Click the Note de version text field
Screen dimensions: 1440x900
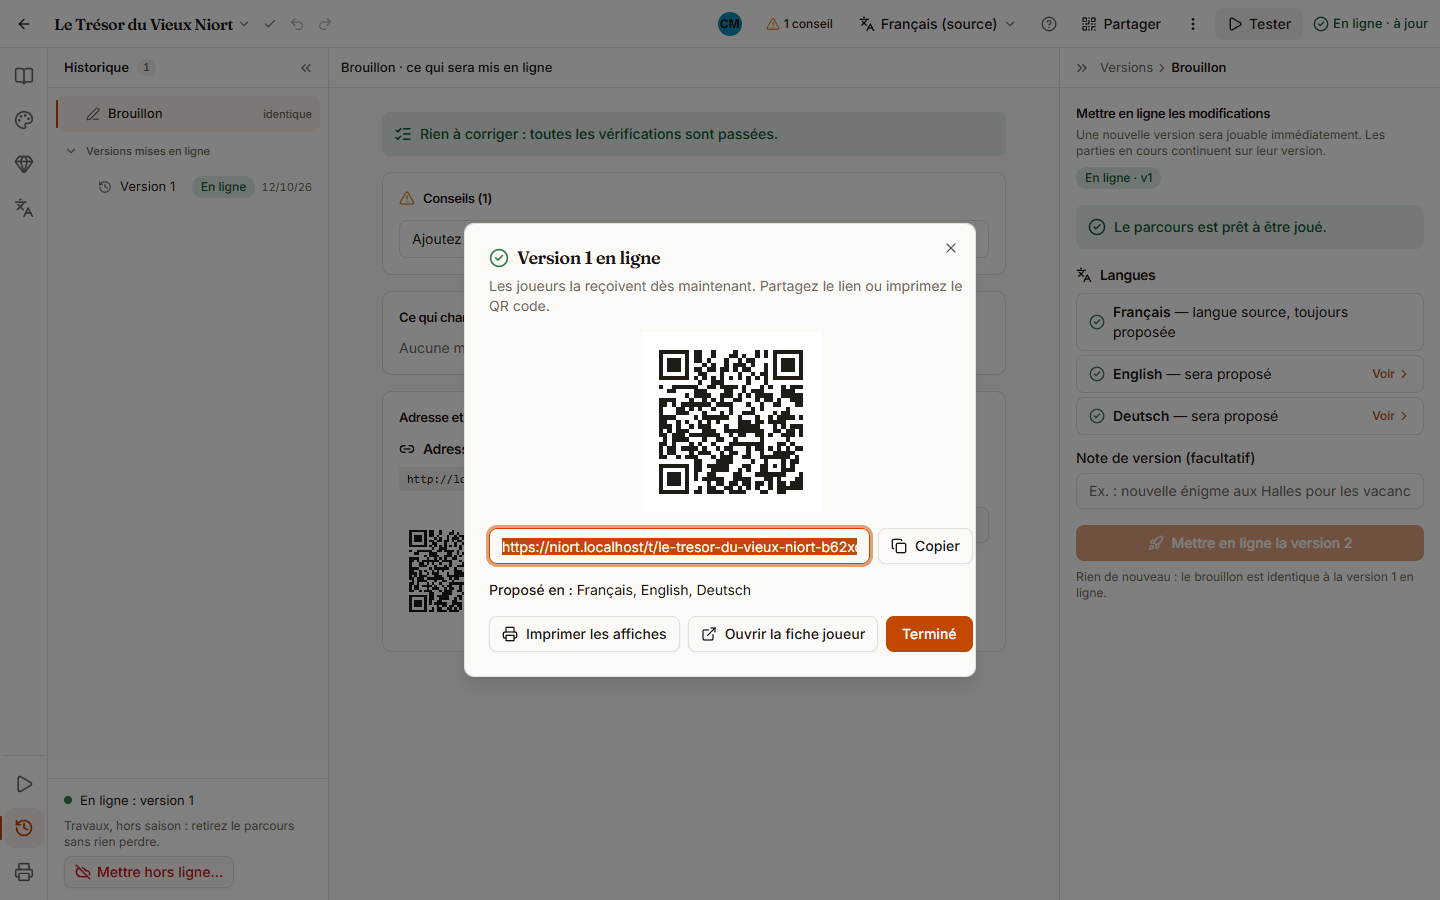click(1250, 491)
